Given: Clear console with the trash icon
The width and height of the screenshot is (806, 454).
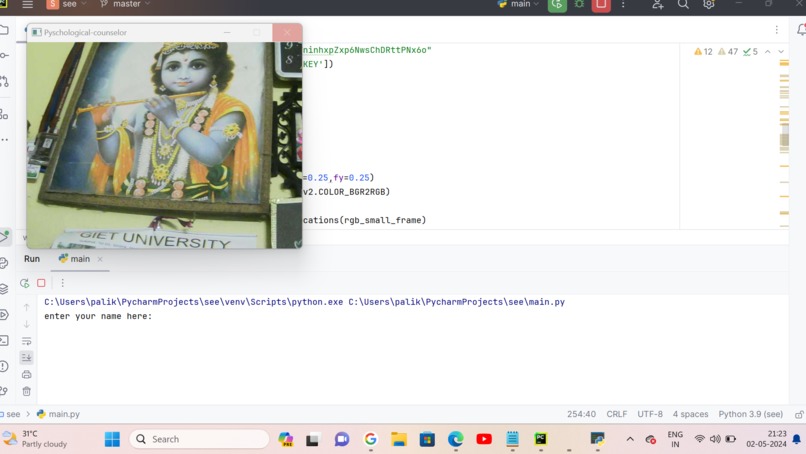Looking at the screenshot, I should tap(27, 391).
